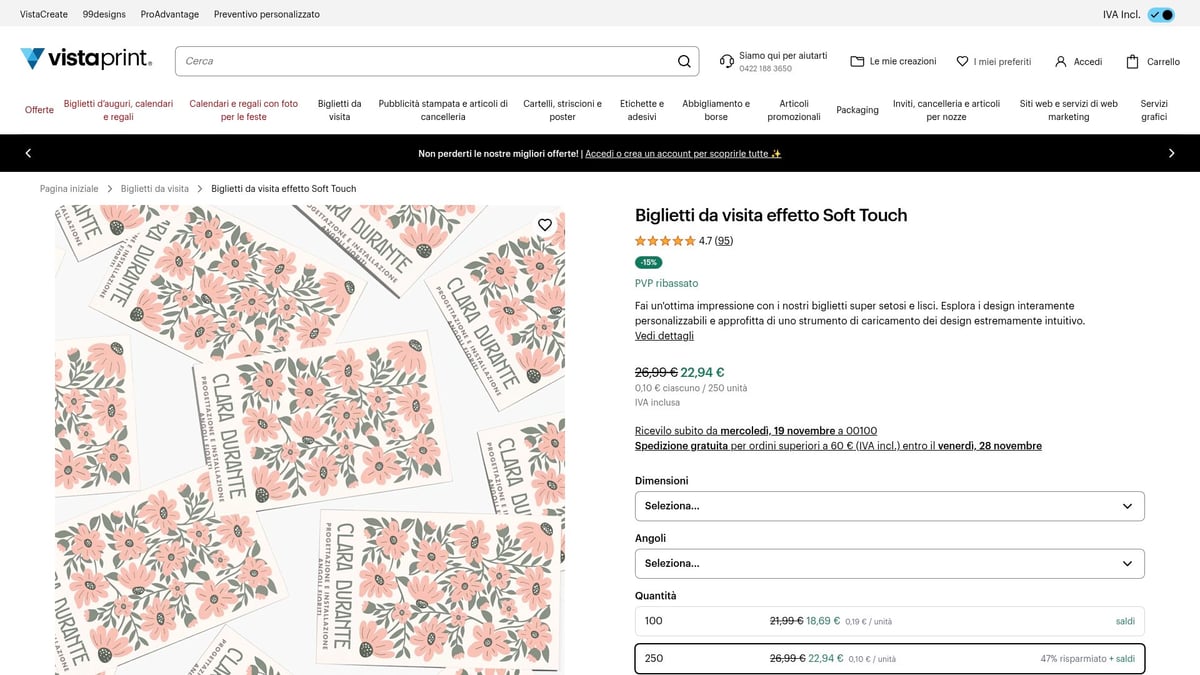
Task: Advance the promo banner with the right chevron
Action: (1171, 154)
